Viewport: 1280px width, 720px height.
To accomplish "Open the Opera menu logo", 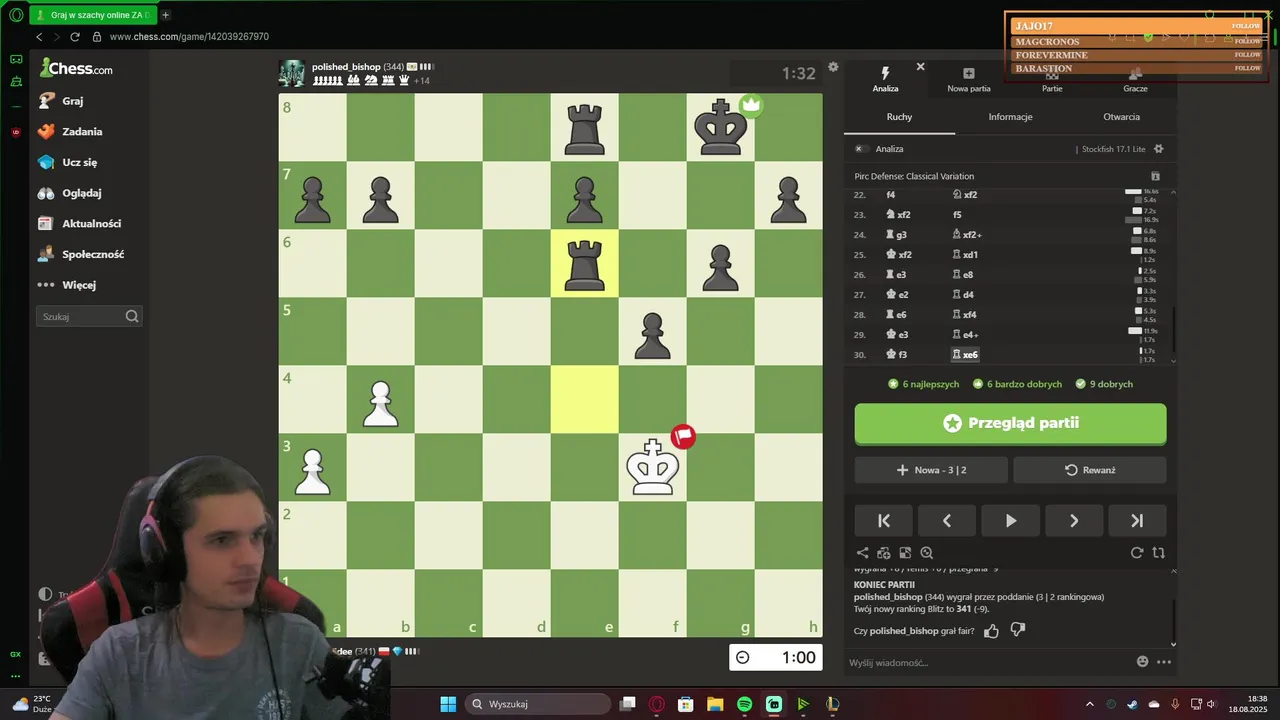I will pyautogui.click(x=16, y=15).
